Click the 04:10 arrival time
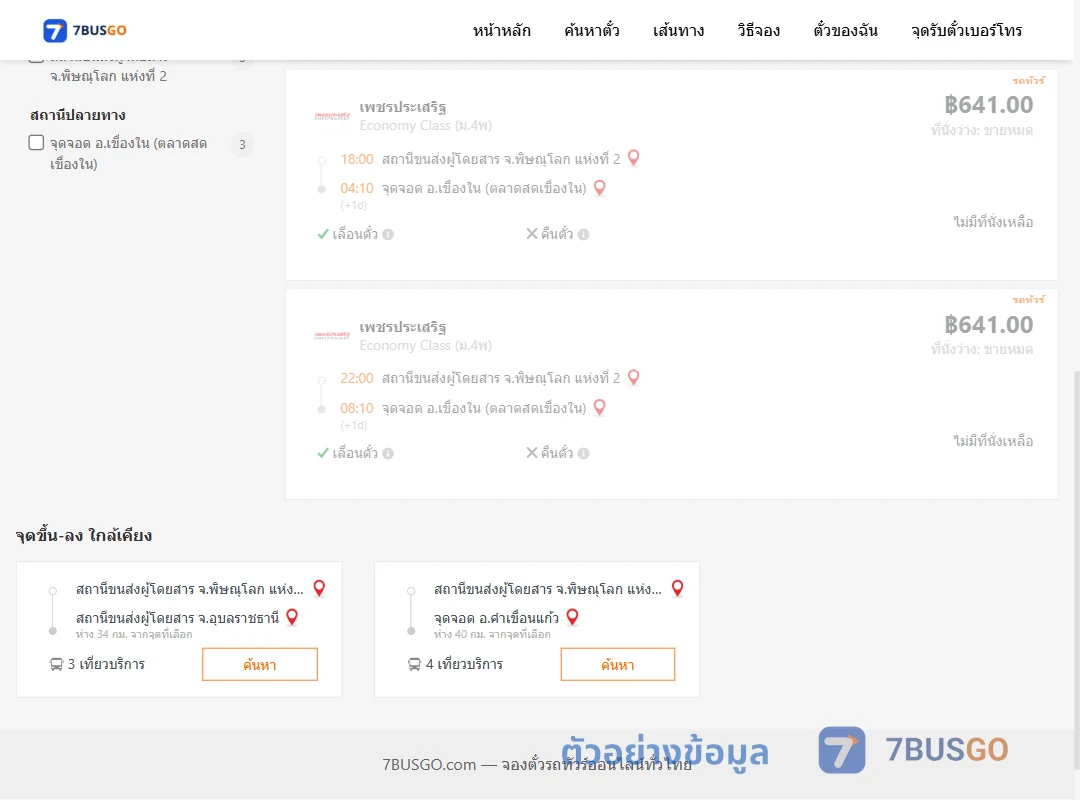The height and width of the screenshot is (800, 1080). coord(357,188)
